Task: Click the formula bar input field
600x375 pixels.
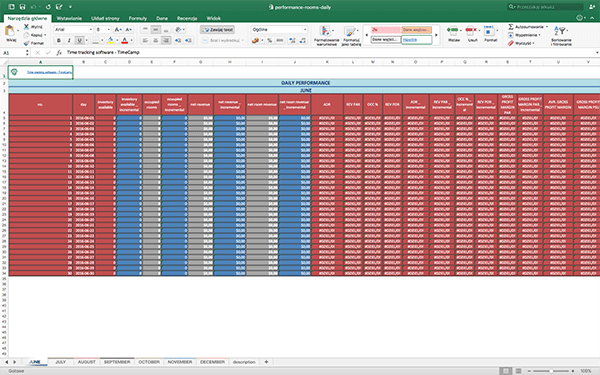Action: pos(329,52)
